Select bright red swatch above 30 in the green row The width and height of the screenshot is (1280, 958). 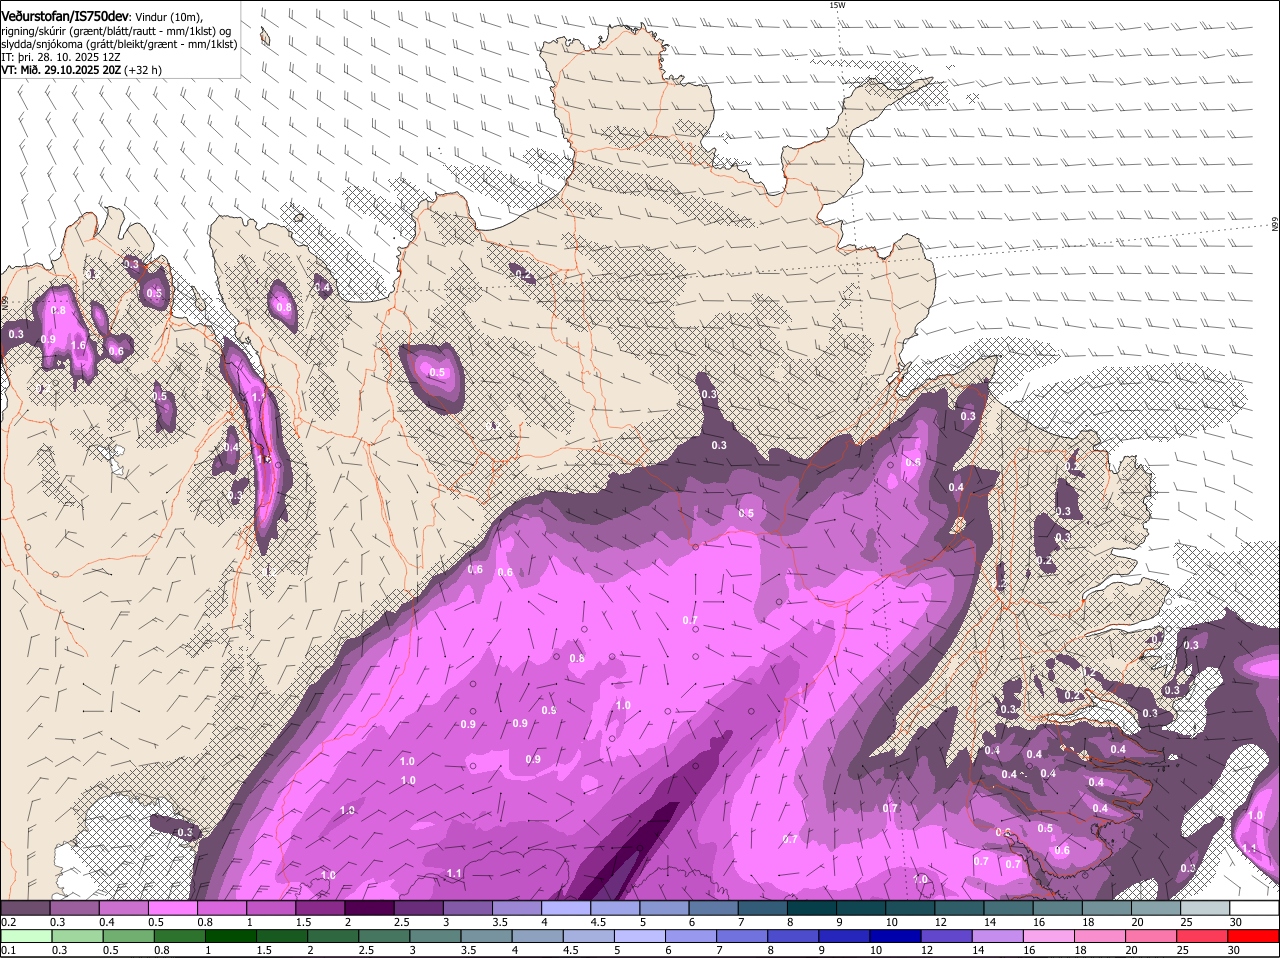click(x=1254, y=937)
